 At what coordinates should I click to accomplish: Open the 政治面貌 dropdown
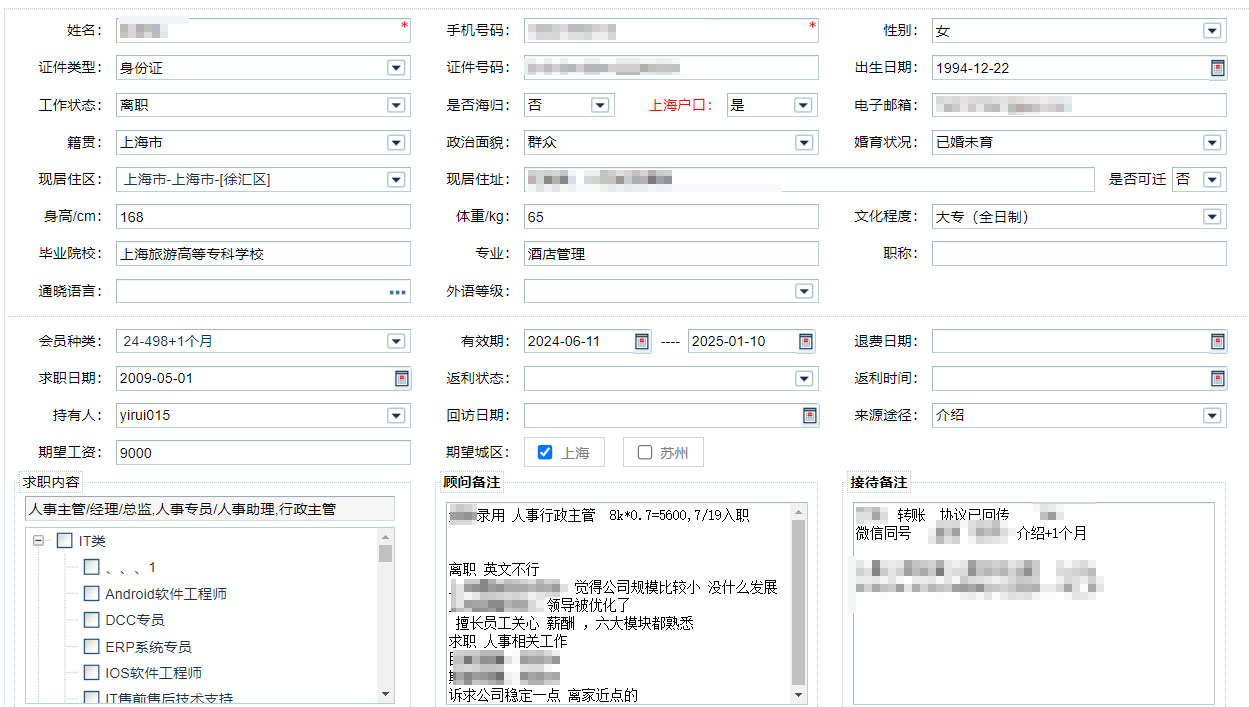[x=804, y=142]
